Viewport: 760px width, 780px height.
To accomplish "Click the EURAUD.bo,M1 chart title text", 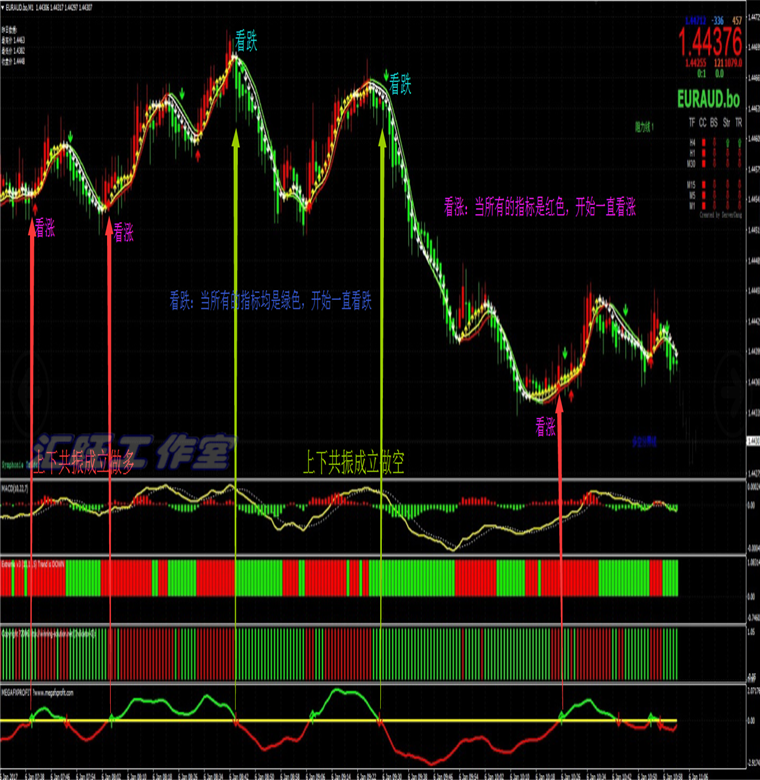I will tap(20, 7).
